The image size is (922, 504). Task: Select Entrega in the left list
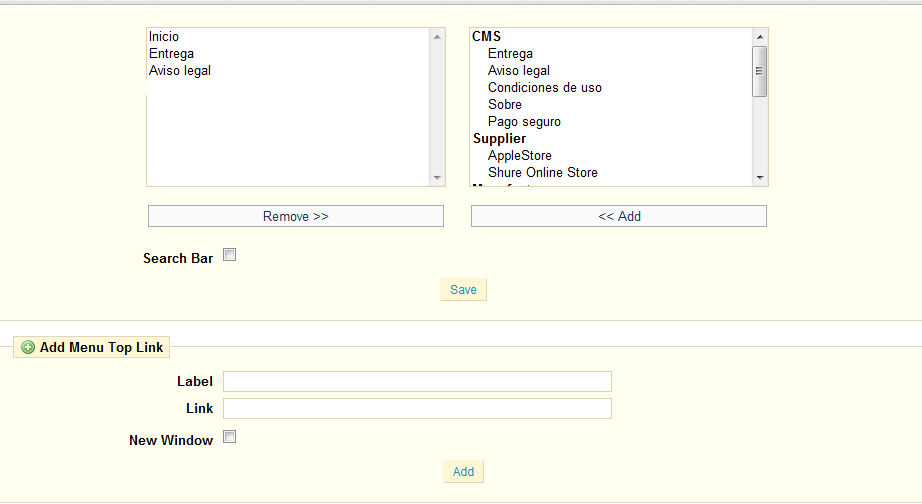pyautogui.click(x=171, y=54)
